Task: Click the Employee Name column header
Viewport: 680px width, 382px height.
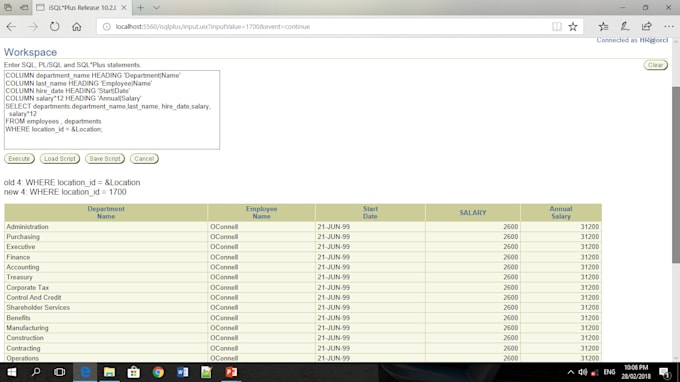Action: (x=262, y=212)
